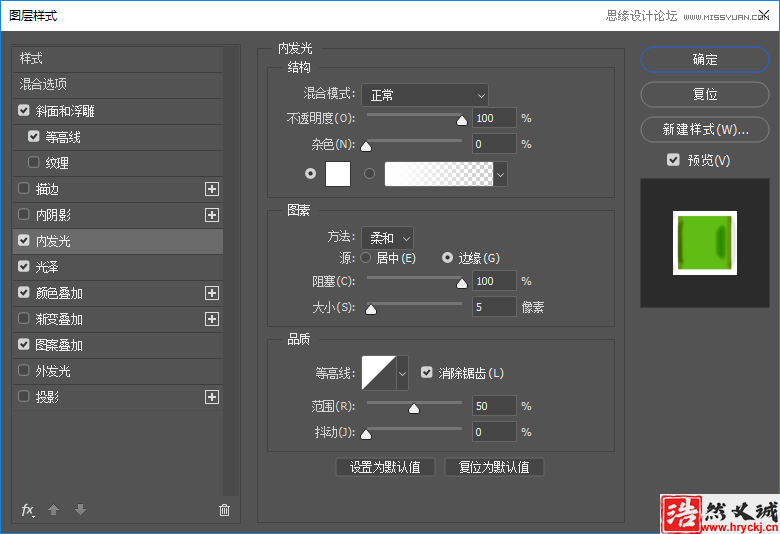The image size is (780, 534).
Task: Enable the 外发光 checkbox
Action: pyautogui.click(x=24, y=370)
